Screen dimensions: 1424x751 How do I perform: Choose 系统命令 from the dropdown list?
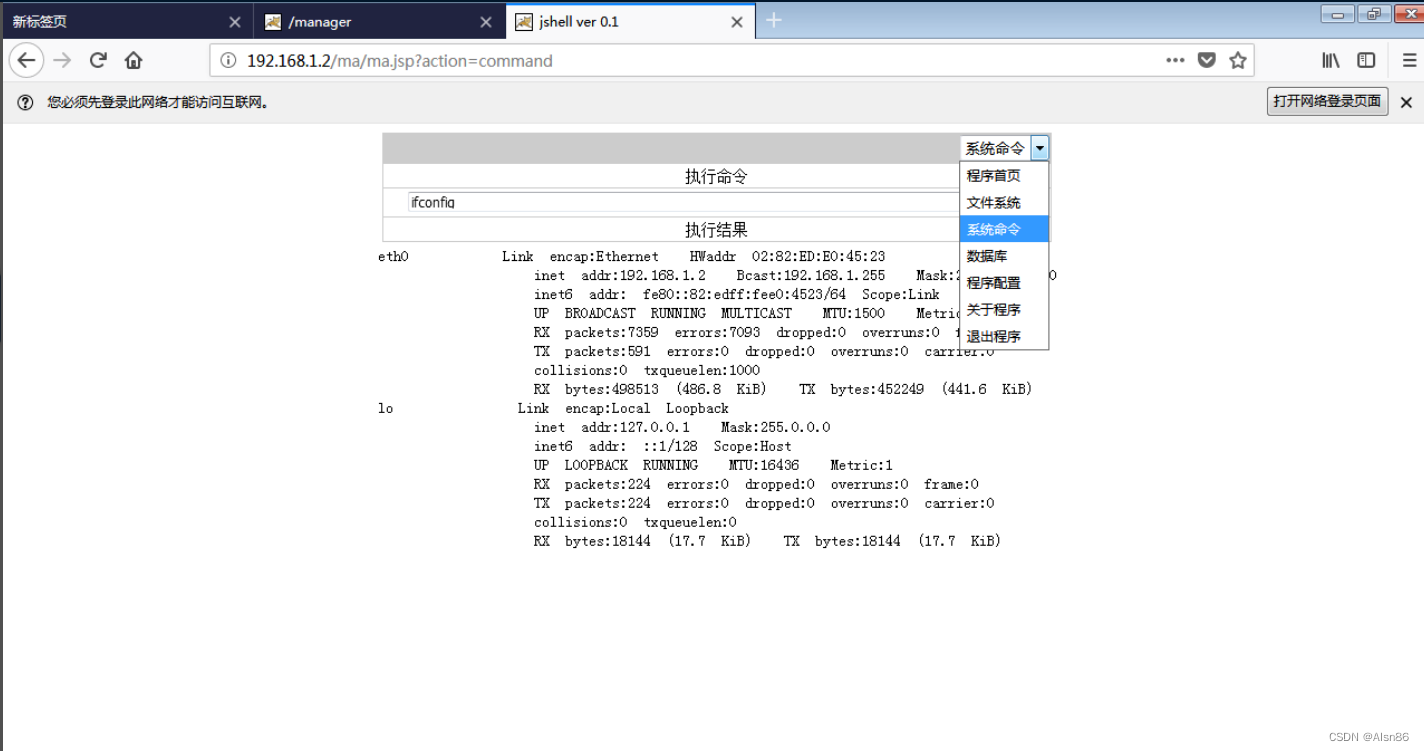(x=1004, y=229)
